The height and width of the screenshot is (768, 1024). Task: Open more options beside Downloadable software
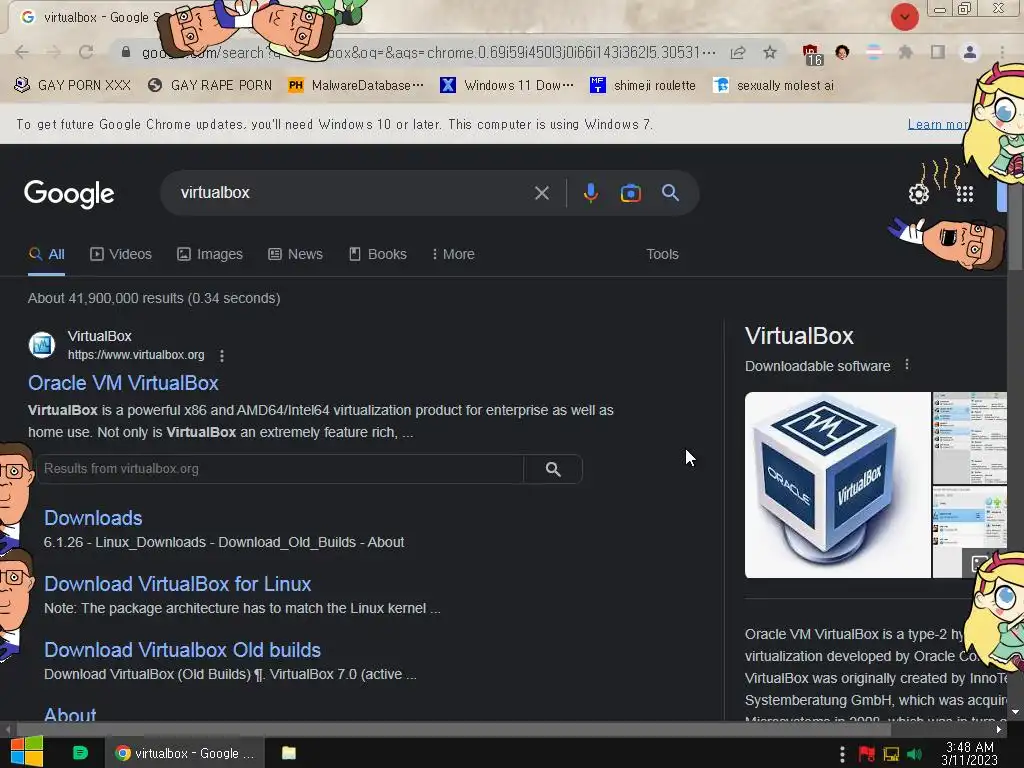[x=906, y=365]
